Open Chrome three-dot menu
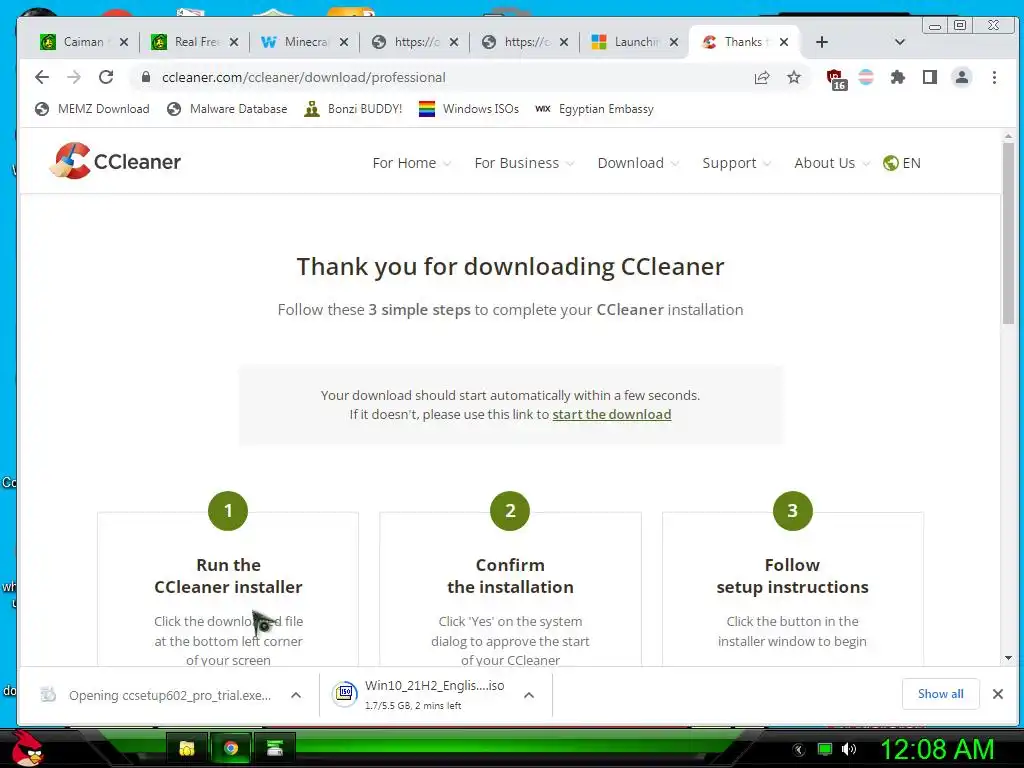 (994, 77)
